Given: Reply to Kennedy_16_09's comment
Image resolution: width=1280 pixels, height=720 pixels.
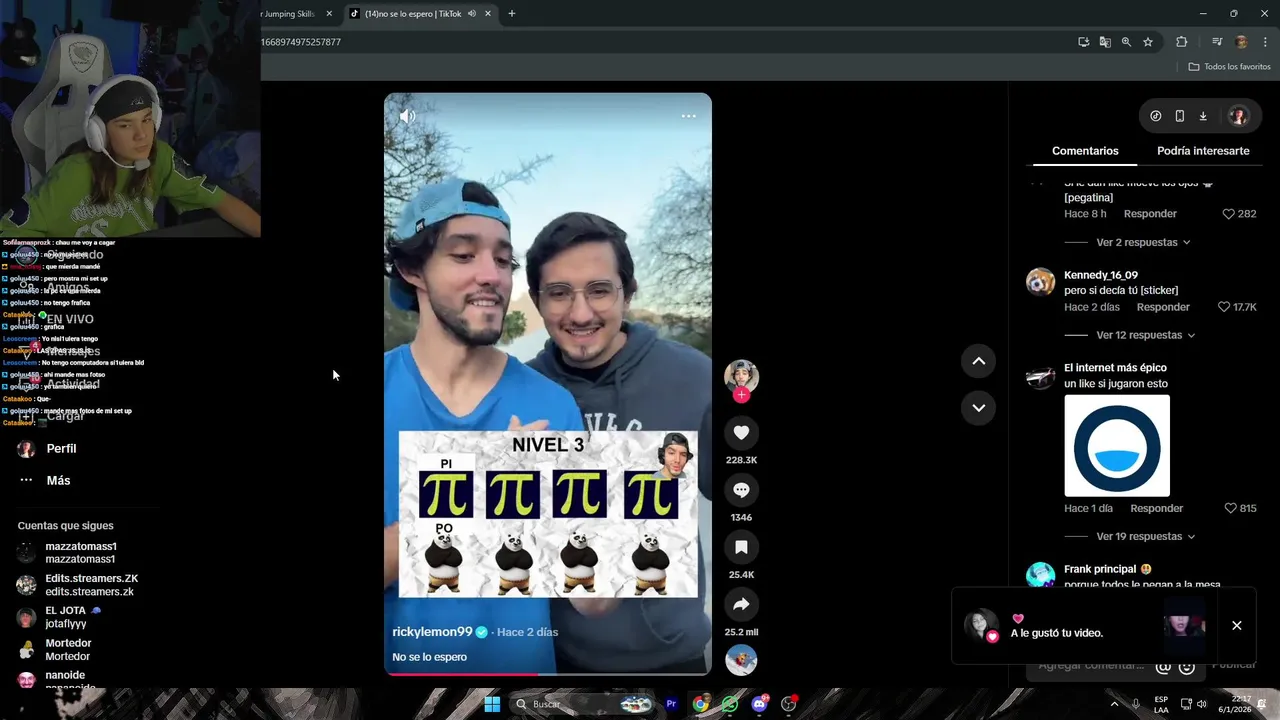Looking at the screenshot, I should pyautogui.click(x=1163, y=307).
